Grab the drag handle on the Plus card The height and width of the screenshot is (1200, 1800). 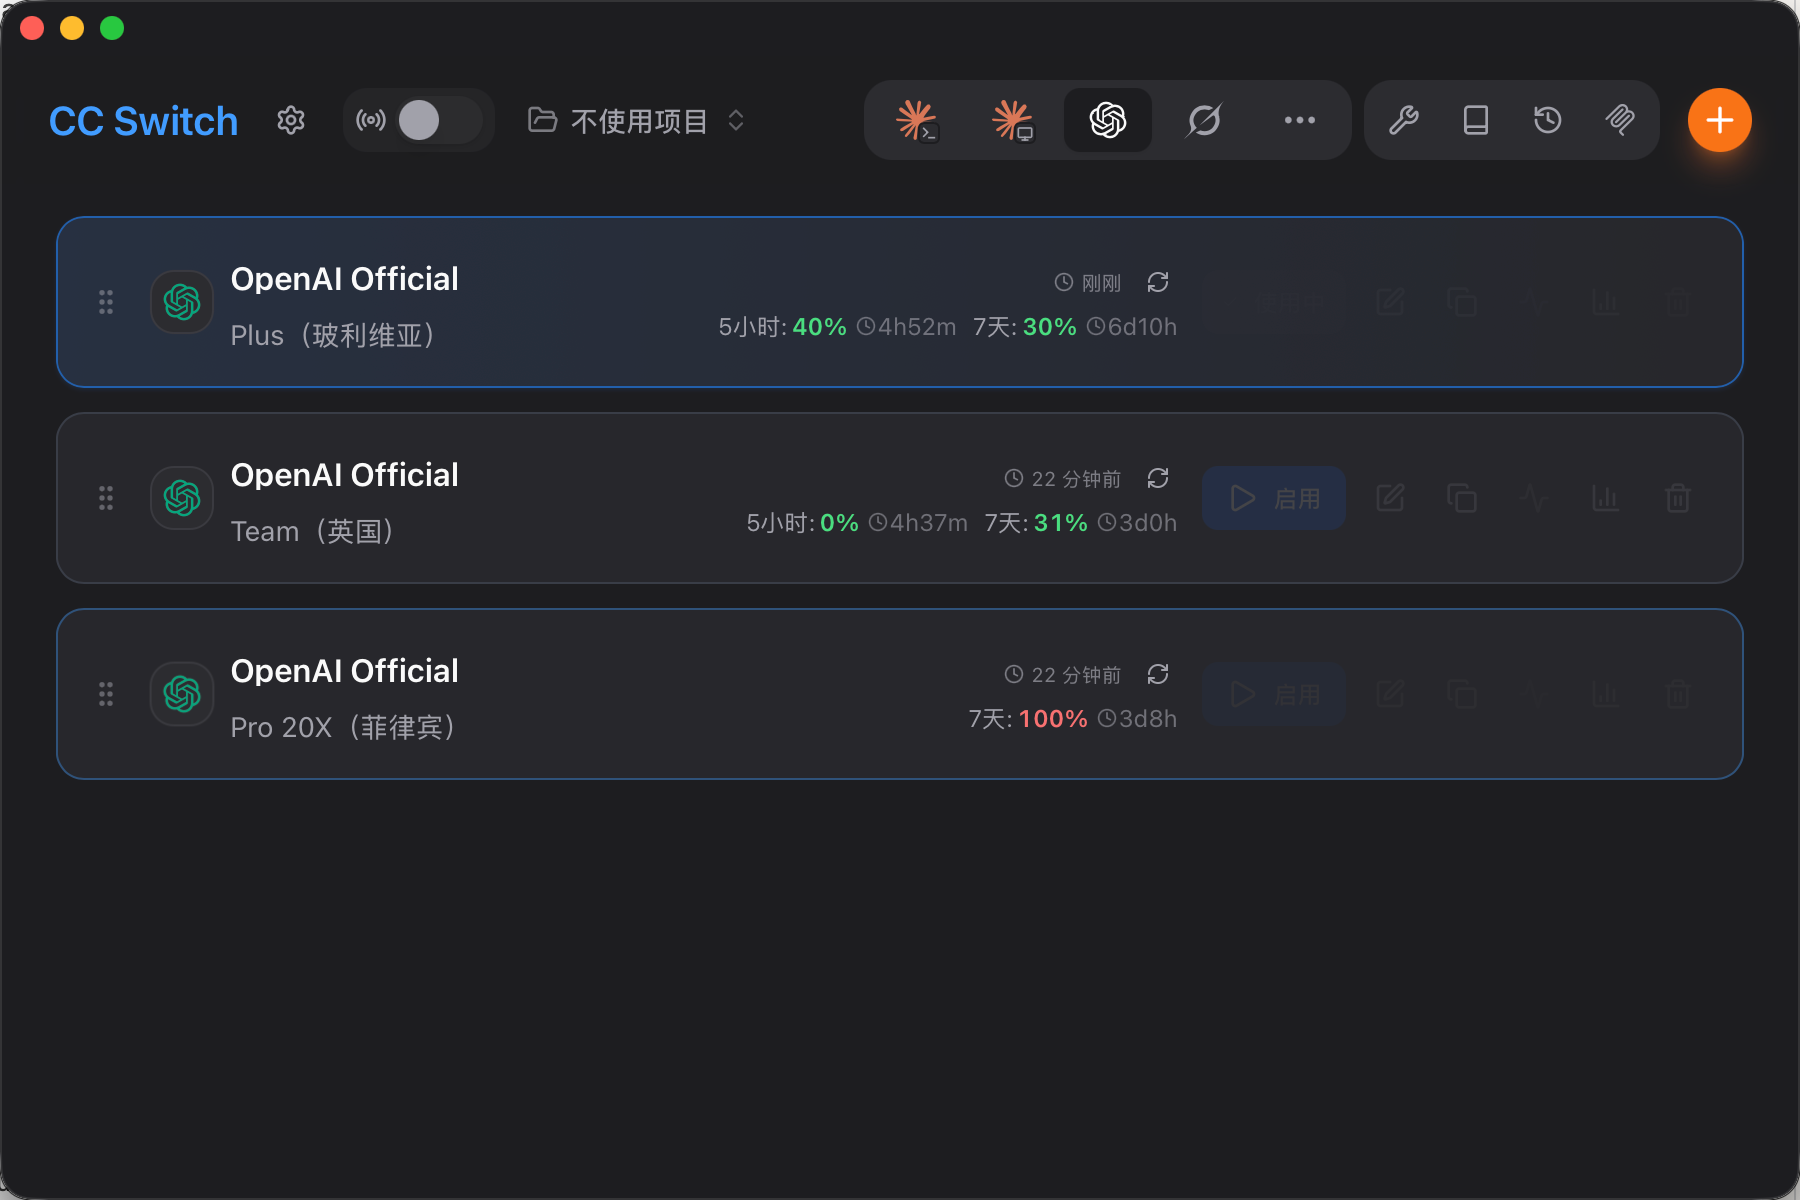(106, 302)
